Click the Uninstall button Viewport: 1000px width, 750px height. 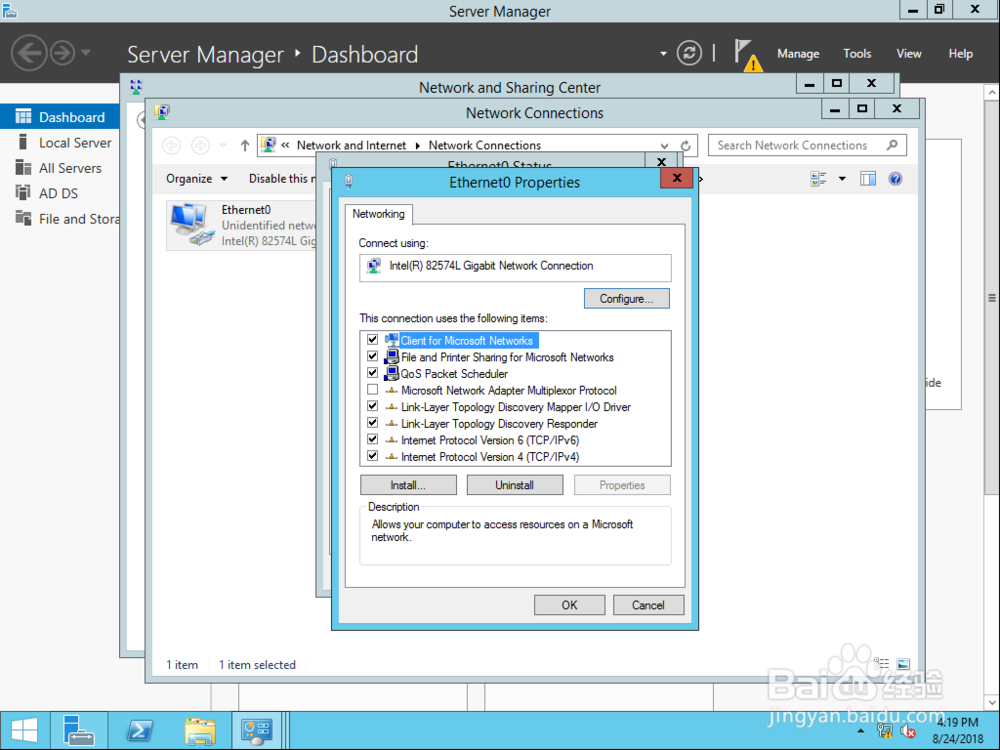point(515,485)
